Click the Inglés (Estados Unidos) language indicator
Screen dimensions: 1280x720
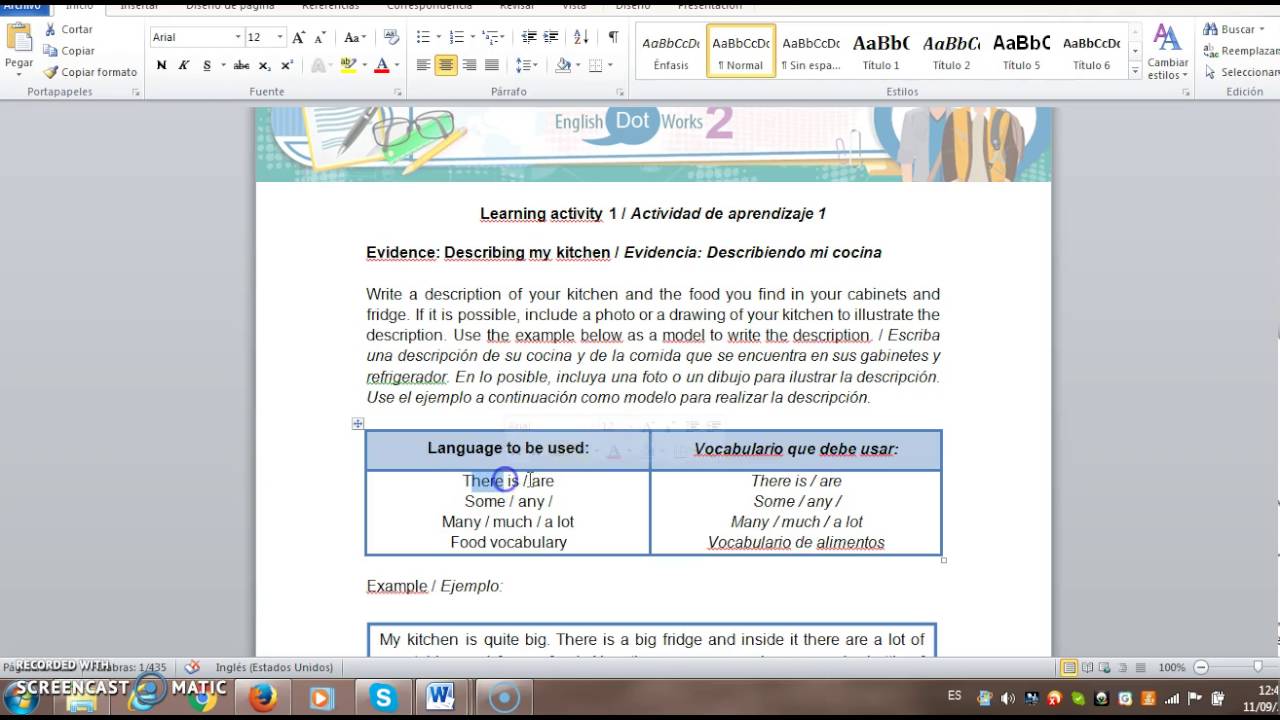pos(274,667)
